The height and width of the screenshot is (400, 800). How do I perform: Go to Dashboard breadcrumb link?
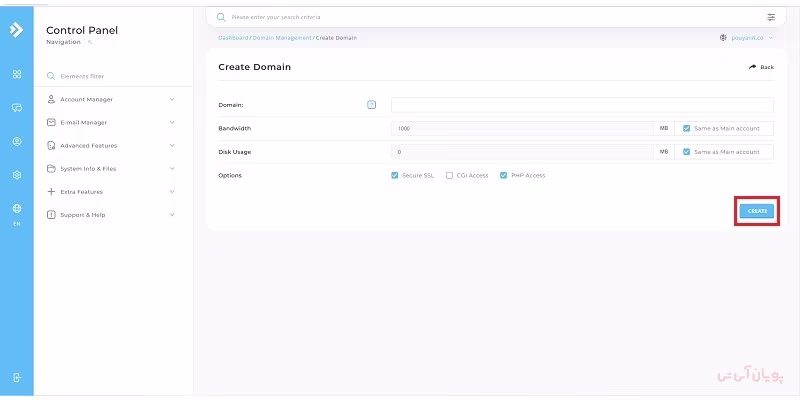tap(233, 38)
